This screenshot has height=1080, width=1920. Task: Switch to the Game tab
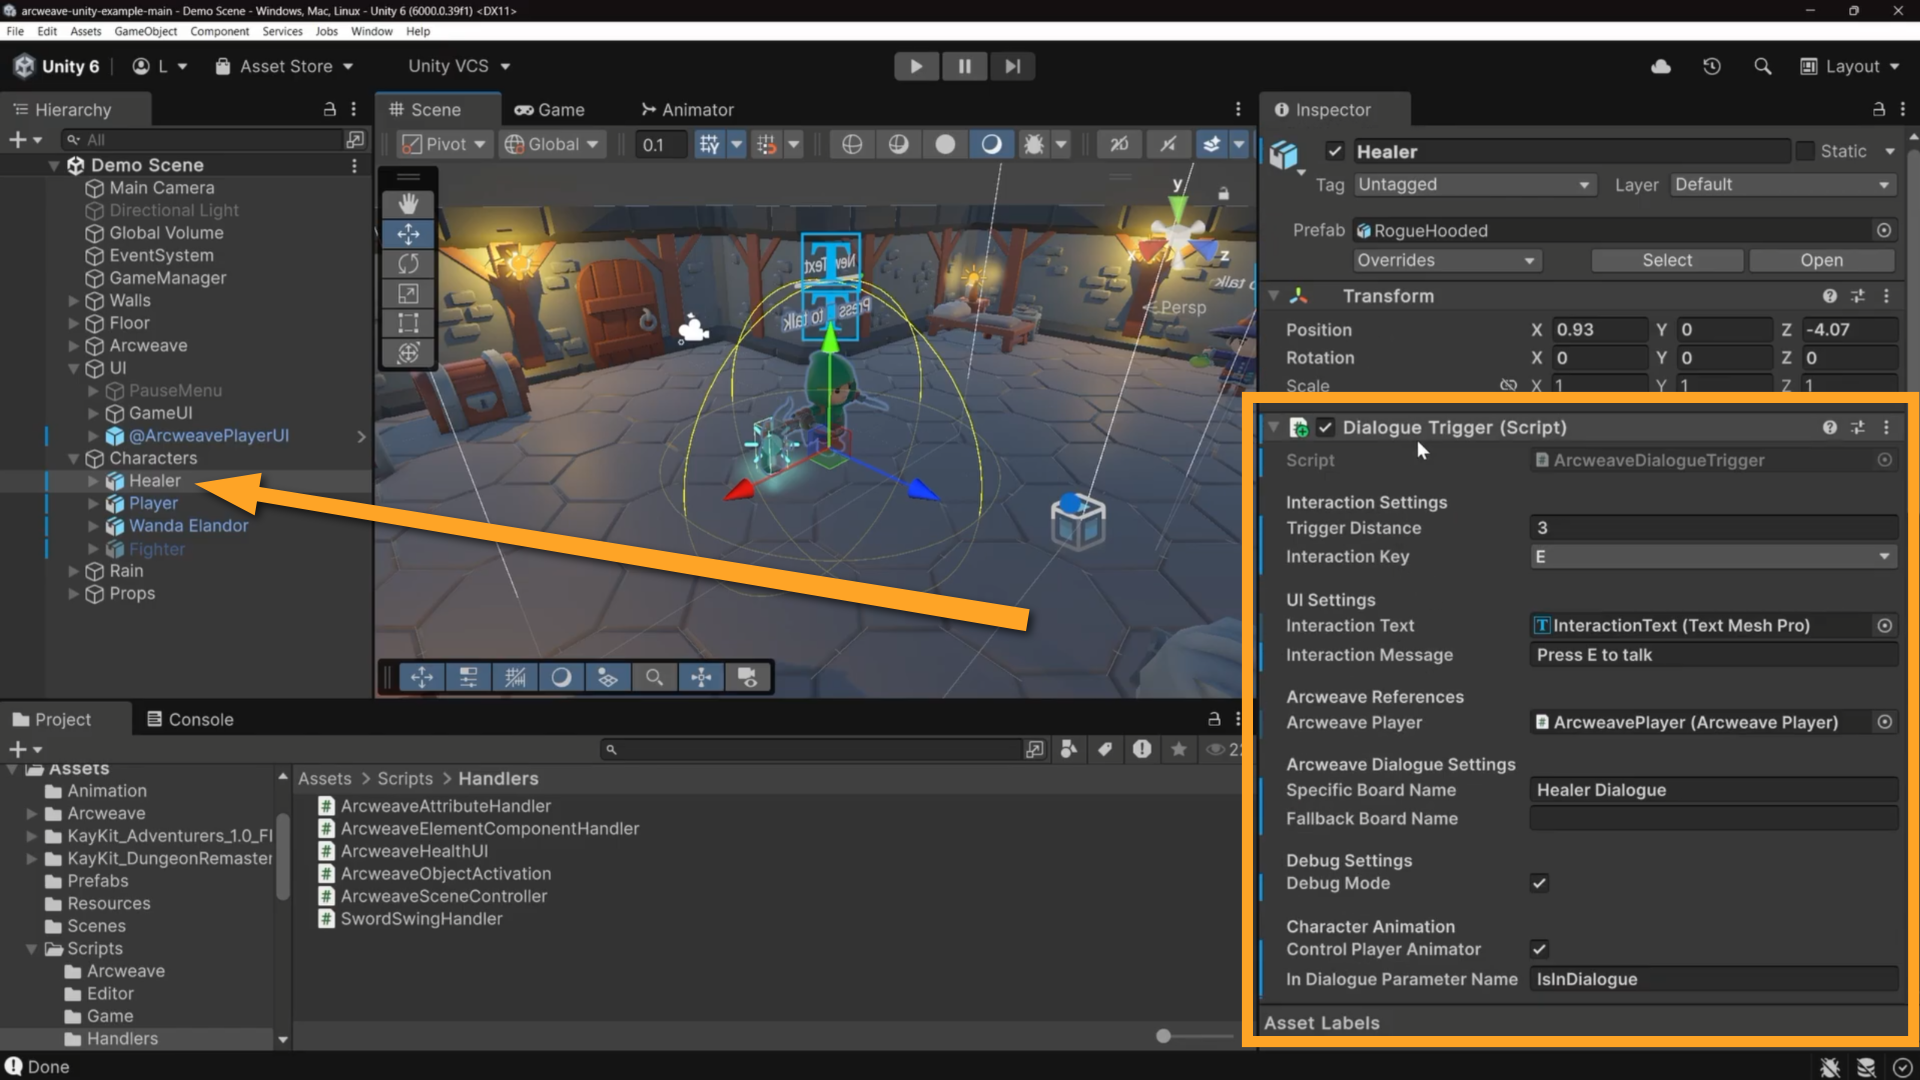pyautogui.click(x=550, y=110)
